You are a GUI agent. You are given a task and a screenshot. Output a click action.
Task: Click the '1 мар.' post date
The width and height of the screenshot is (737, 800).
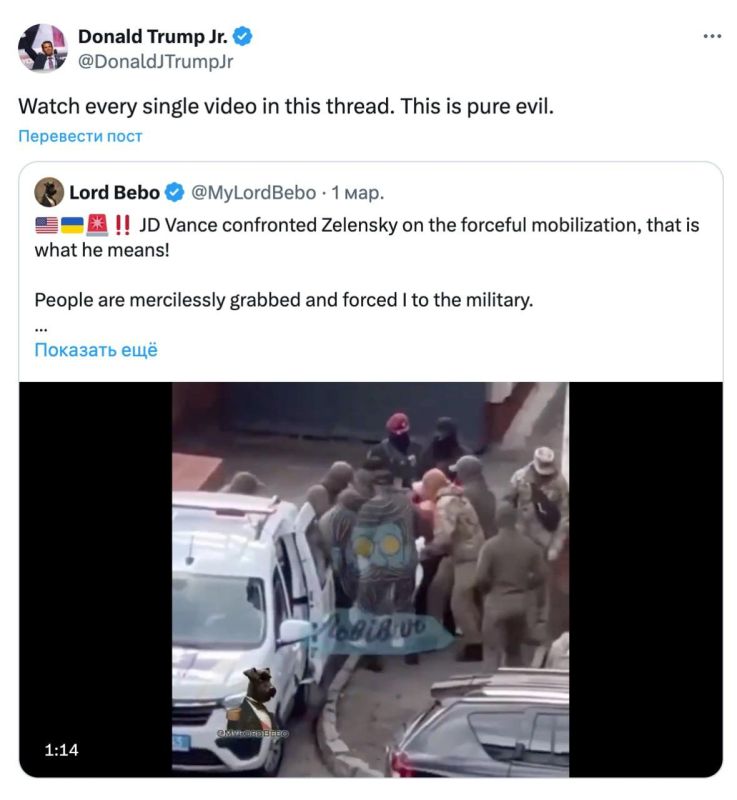[358, 193]
